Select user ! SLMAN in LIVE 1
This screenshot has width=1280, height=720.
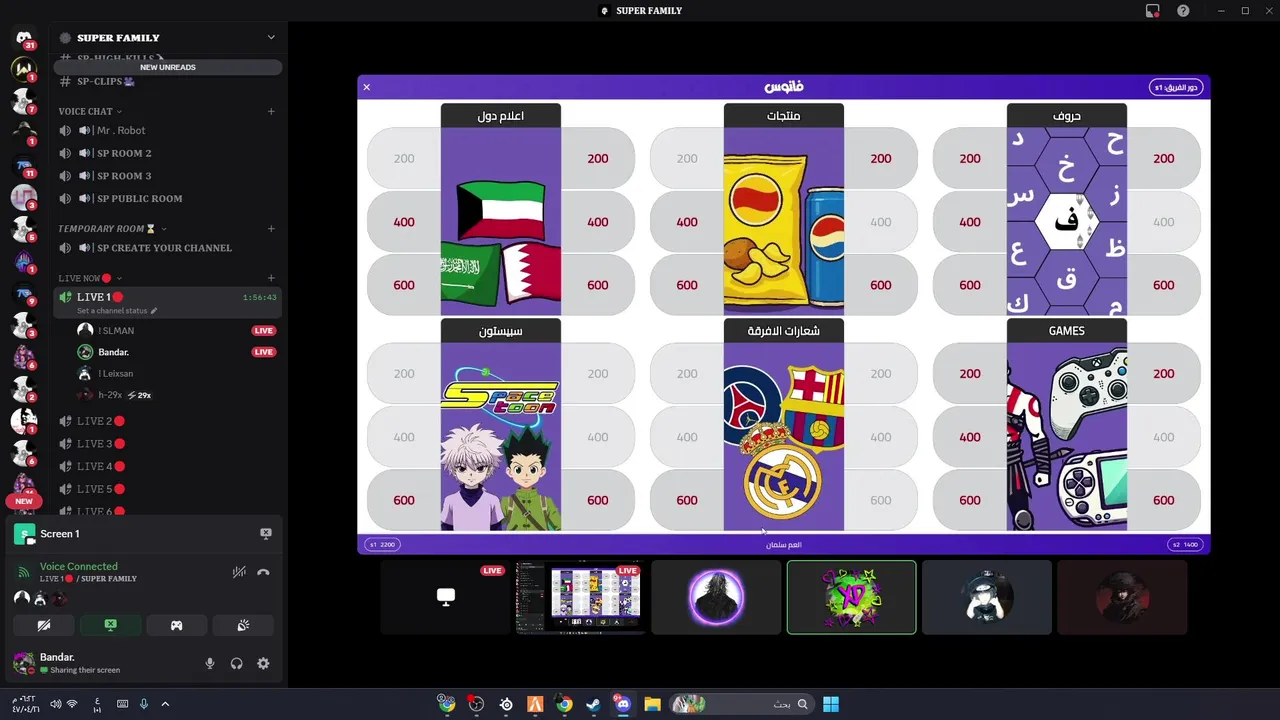point(166,330)
